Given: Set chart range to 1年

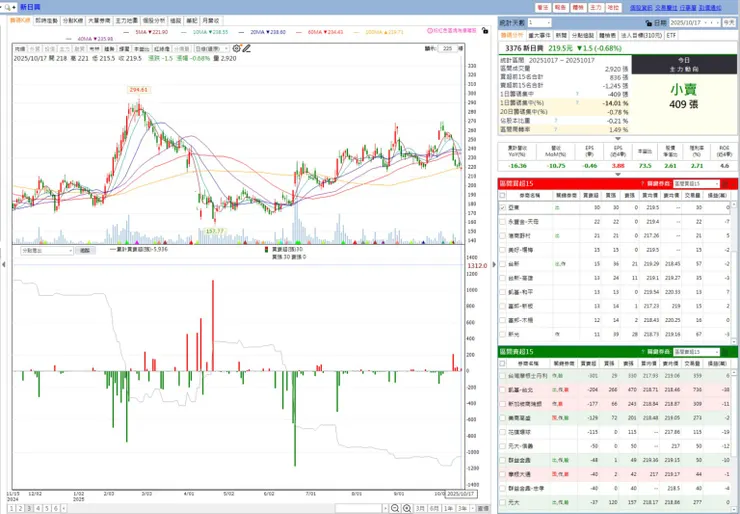Looking at the screenshot, I should (449, 508).
